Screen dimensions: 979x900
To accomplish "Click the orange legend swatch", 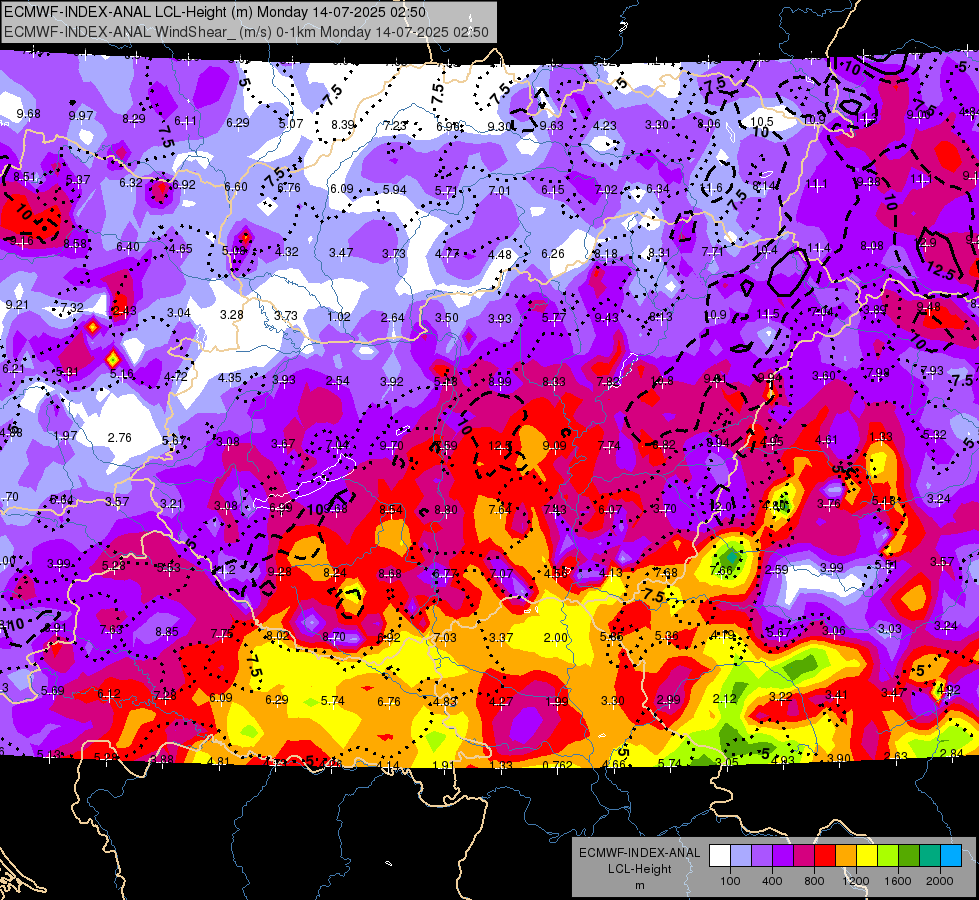I will 847,856.
